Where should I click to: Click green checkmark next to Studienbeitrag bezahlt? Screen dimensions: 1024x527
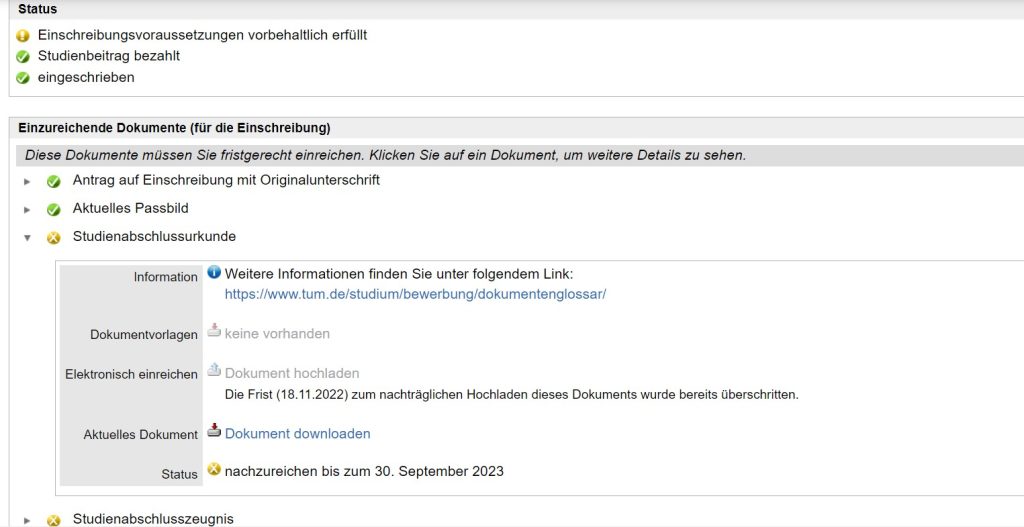[23, 56]
